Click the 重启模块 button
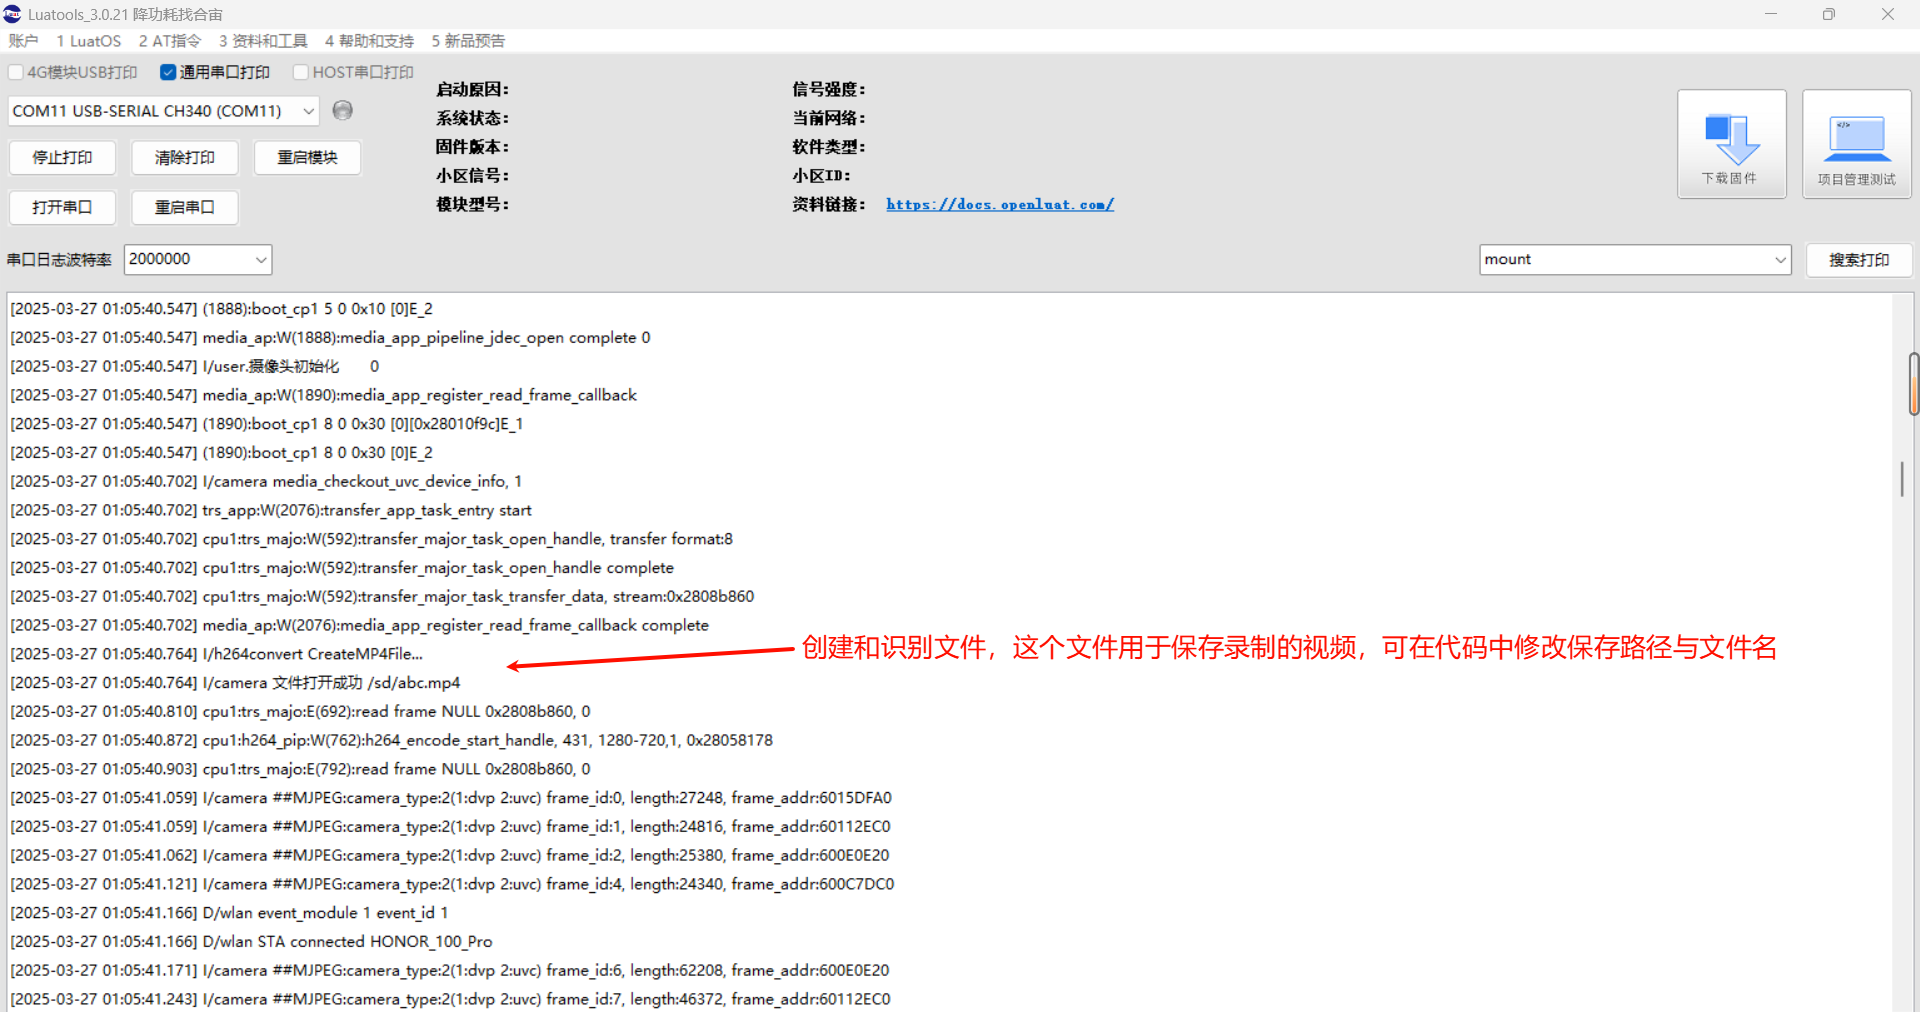Screen dimensions: 1920x1012 coord(307,158)
